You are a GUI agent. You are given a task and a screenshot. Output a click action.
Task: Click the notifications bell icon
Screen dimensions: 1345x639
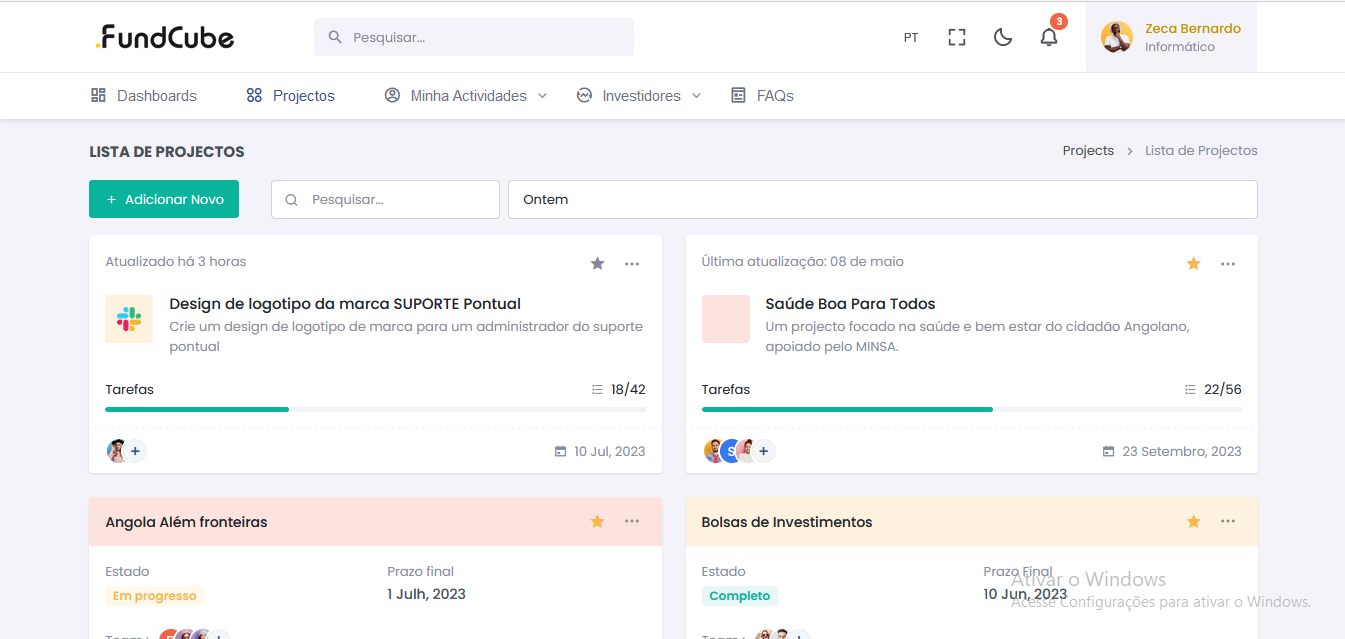pyautogui.click(x=1048, y=38)
